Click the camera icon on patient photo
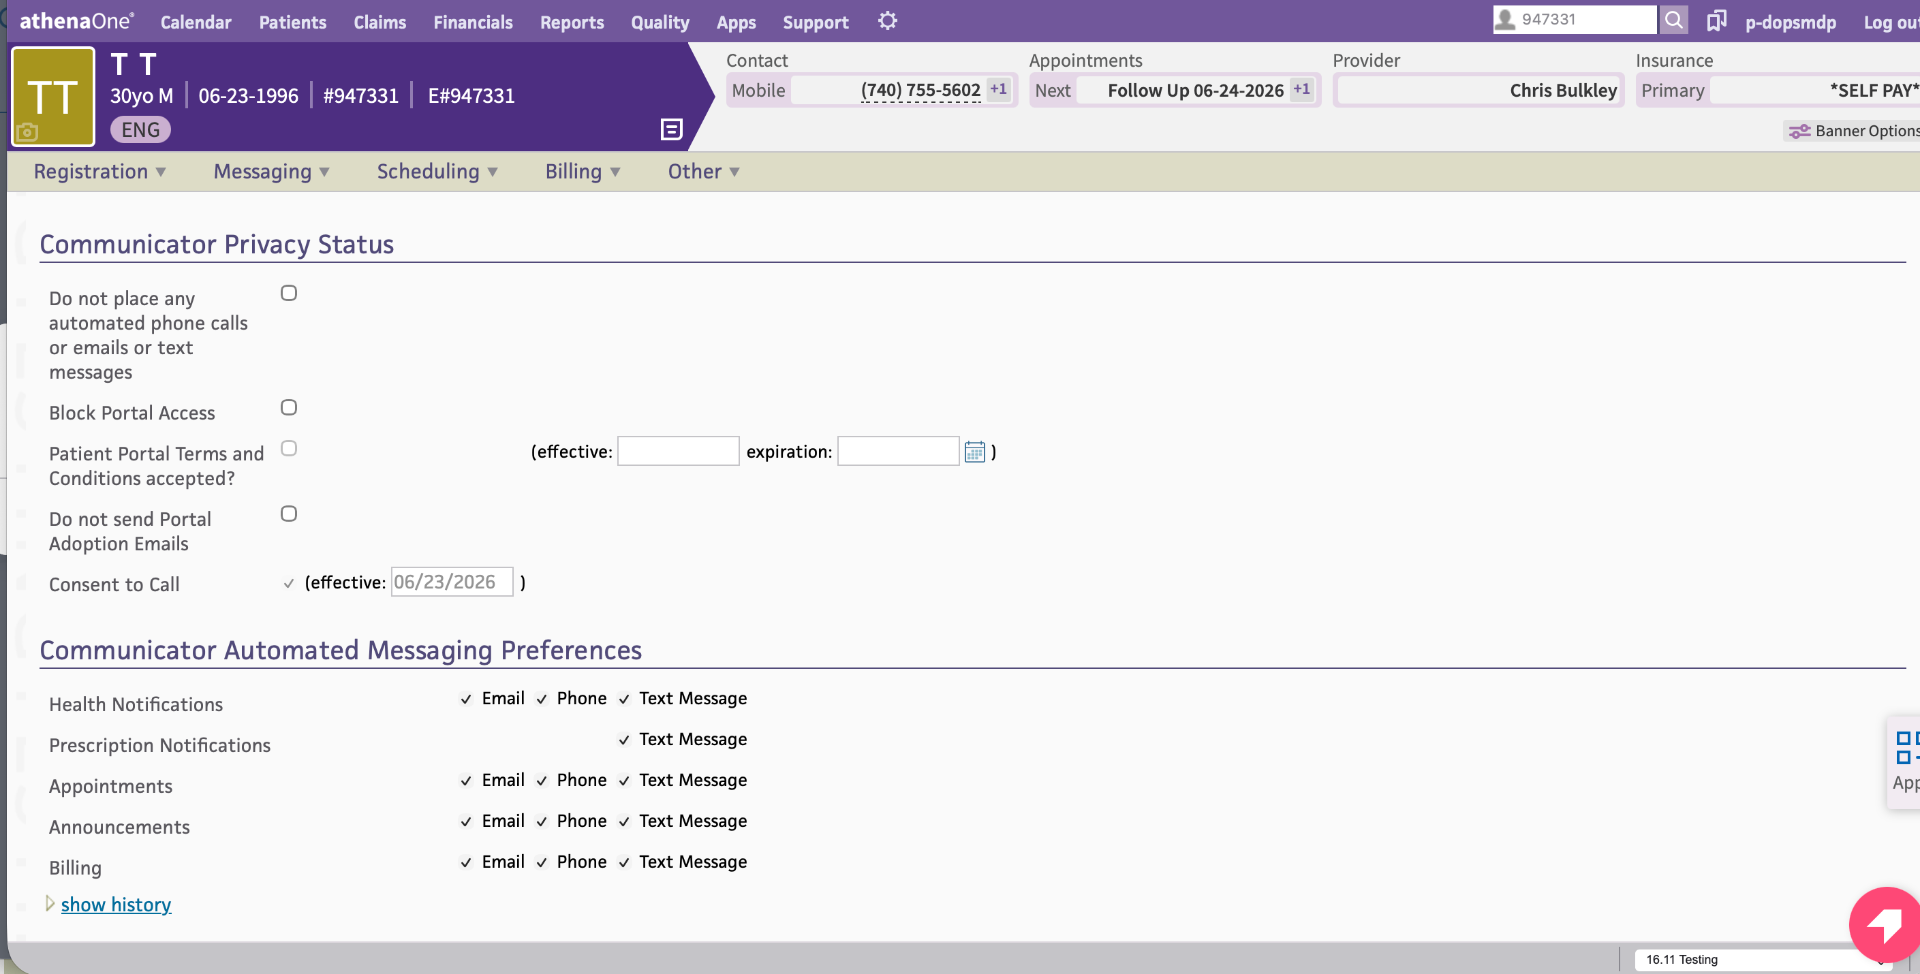The width and height of the screenshot is (1920, 974). (27, 132)
